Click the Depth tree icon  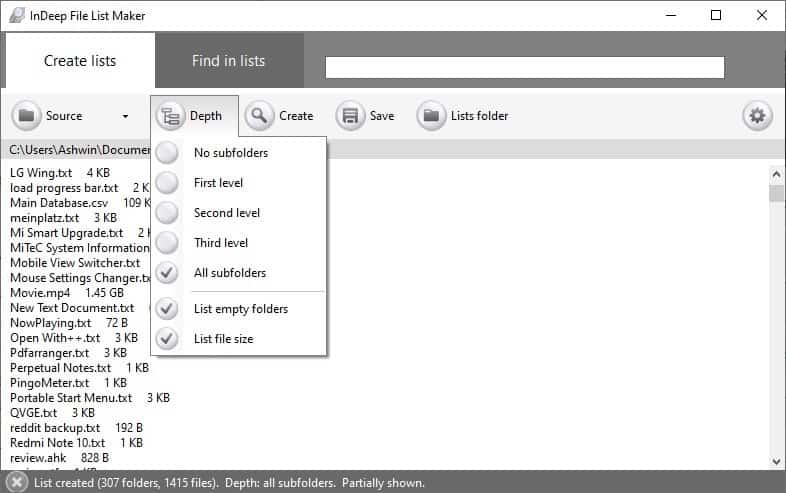[170, 116]
